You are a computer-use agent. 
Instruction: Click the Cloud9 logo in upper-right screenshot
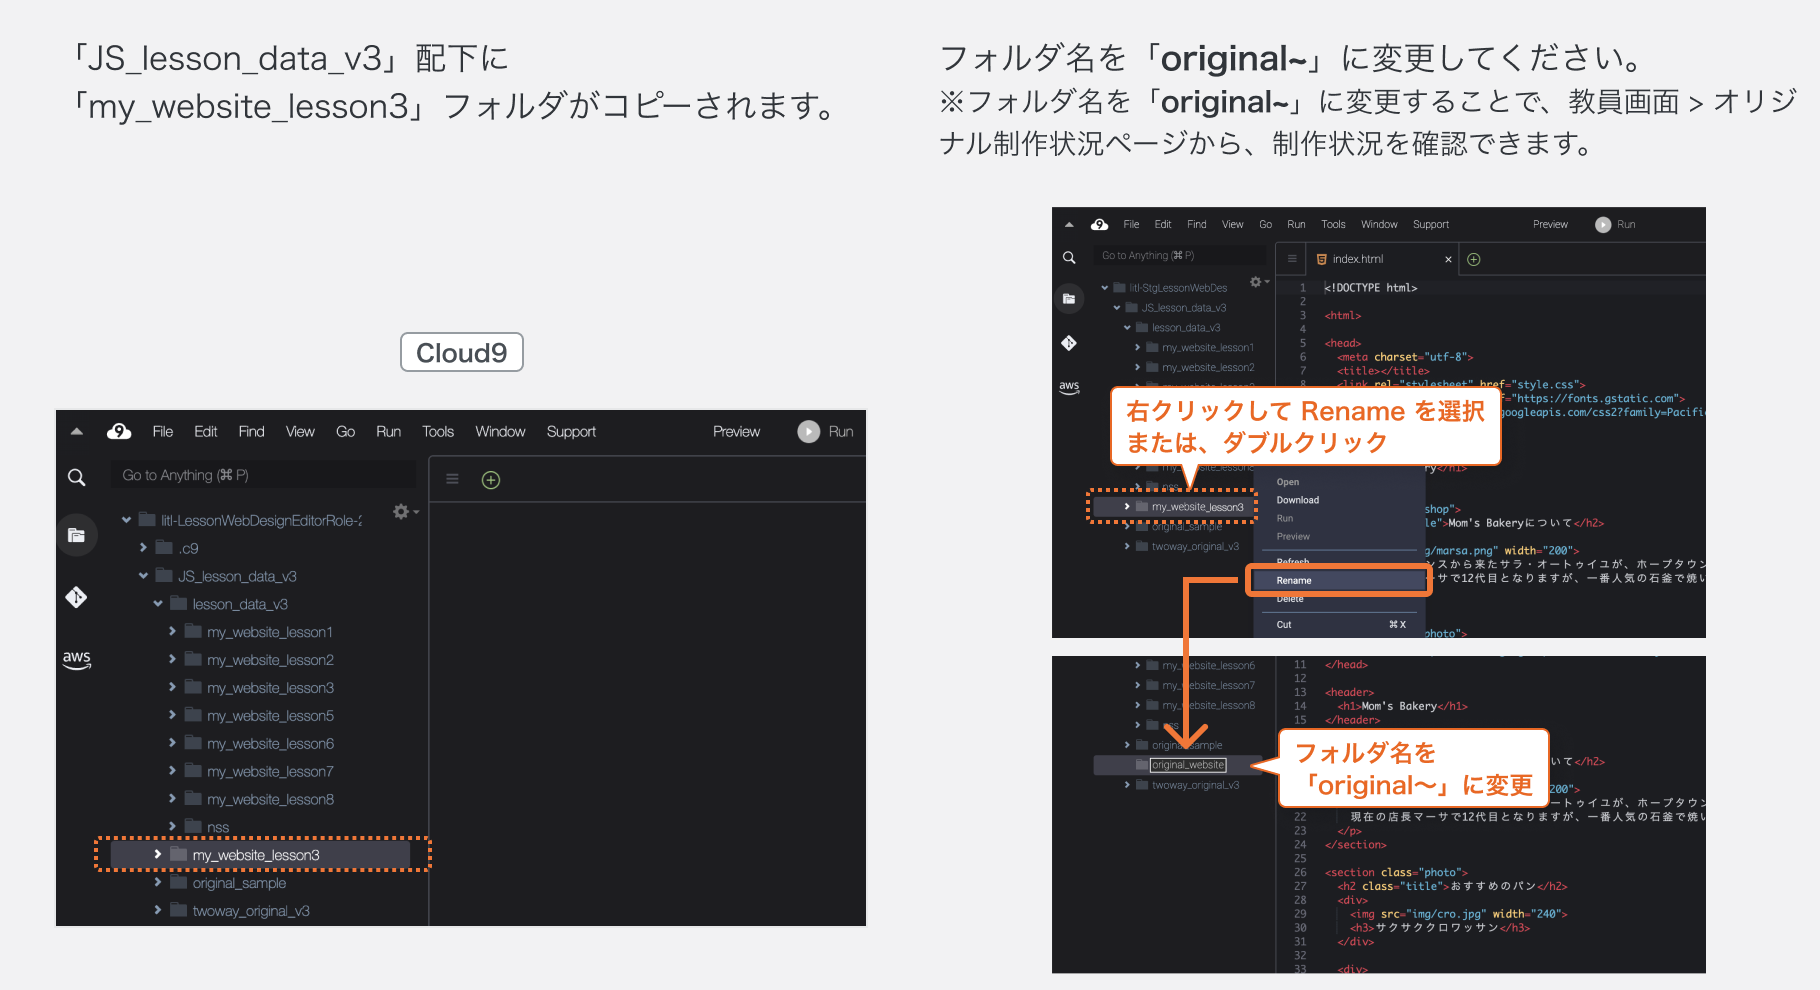coord(1100,224)
